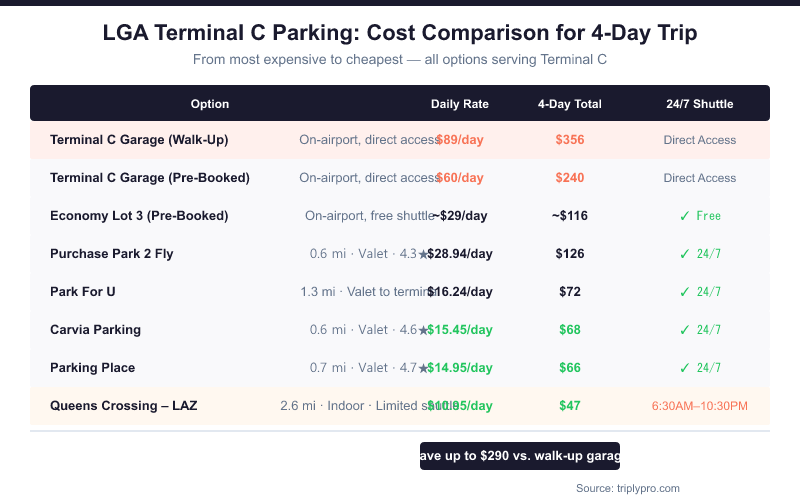The image size is (800, 500).
Task: Click the Option column header
Action: (x=210, y=104)
